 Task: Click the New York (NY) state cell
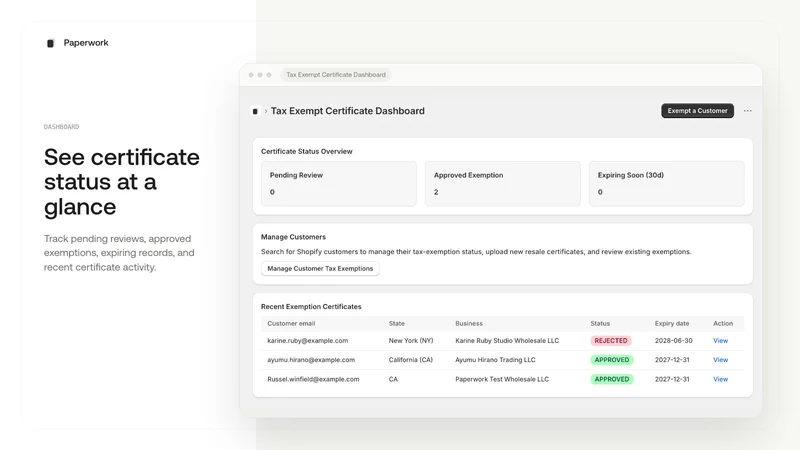pyautogui.click(x=411, y=341)
